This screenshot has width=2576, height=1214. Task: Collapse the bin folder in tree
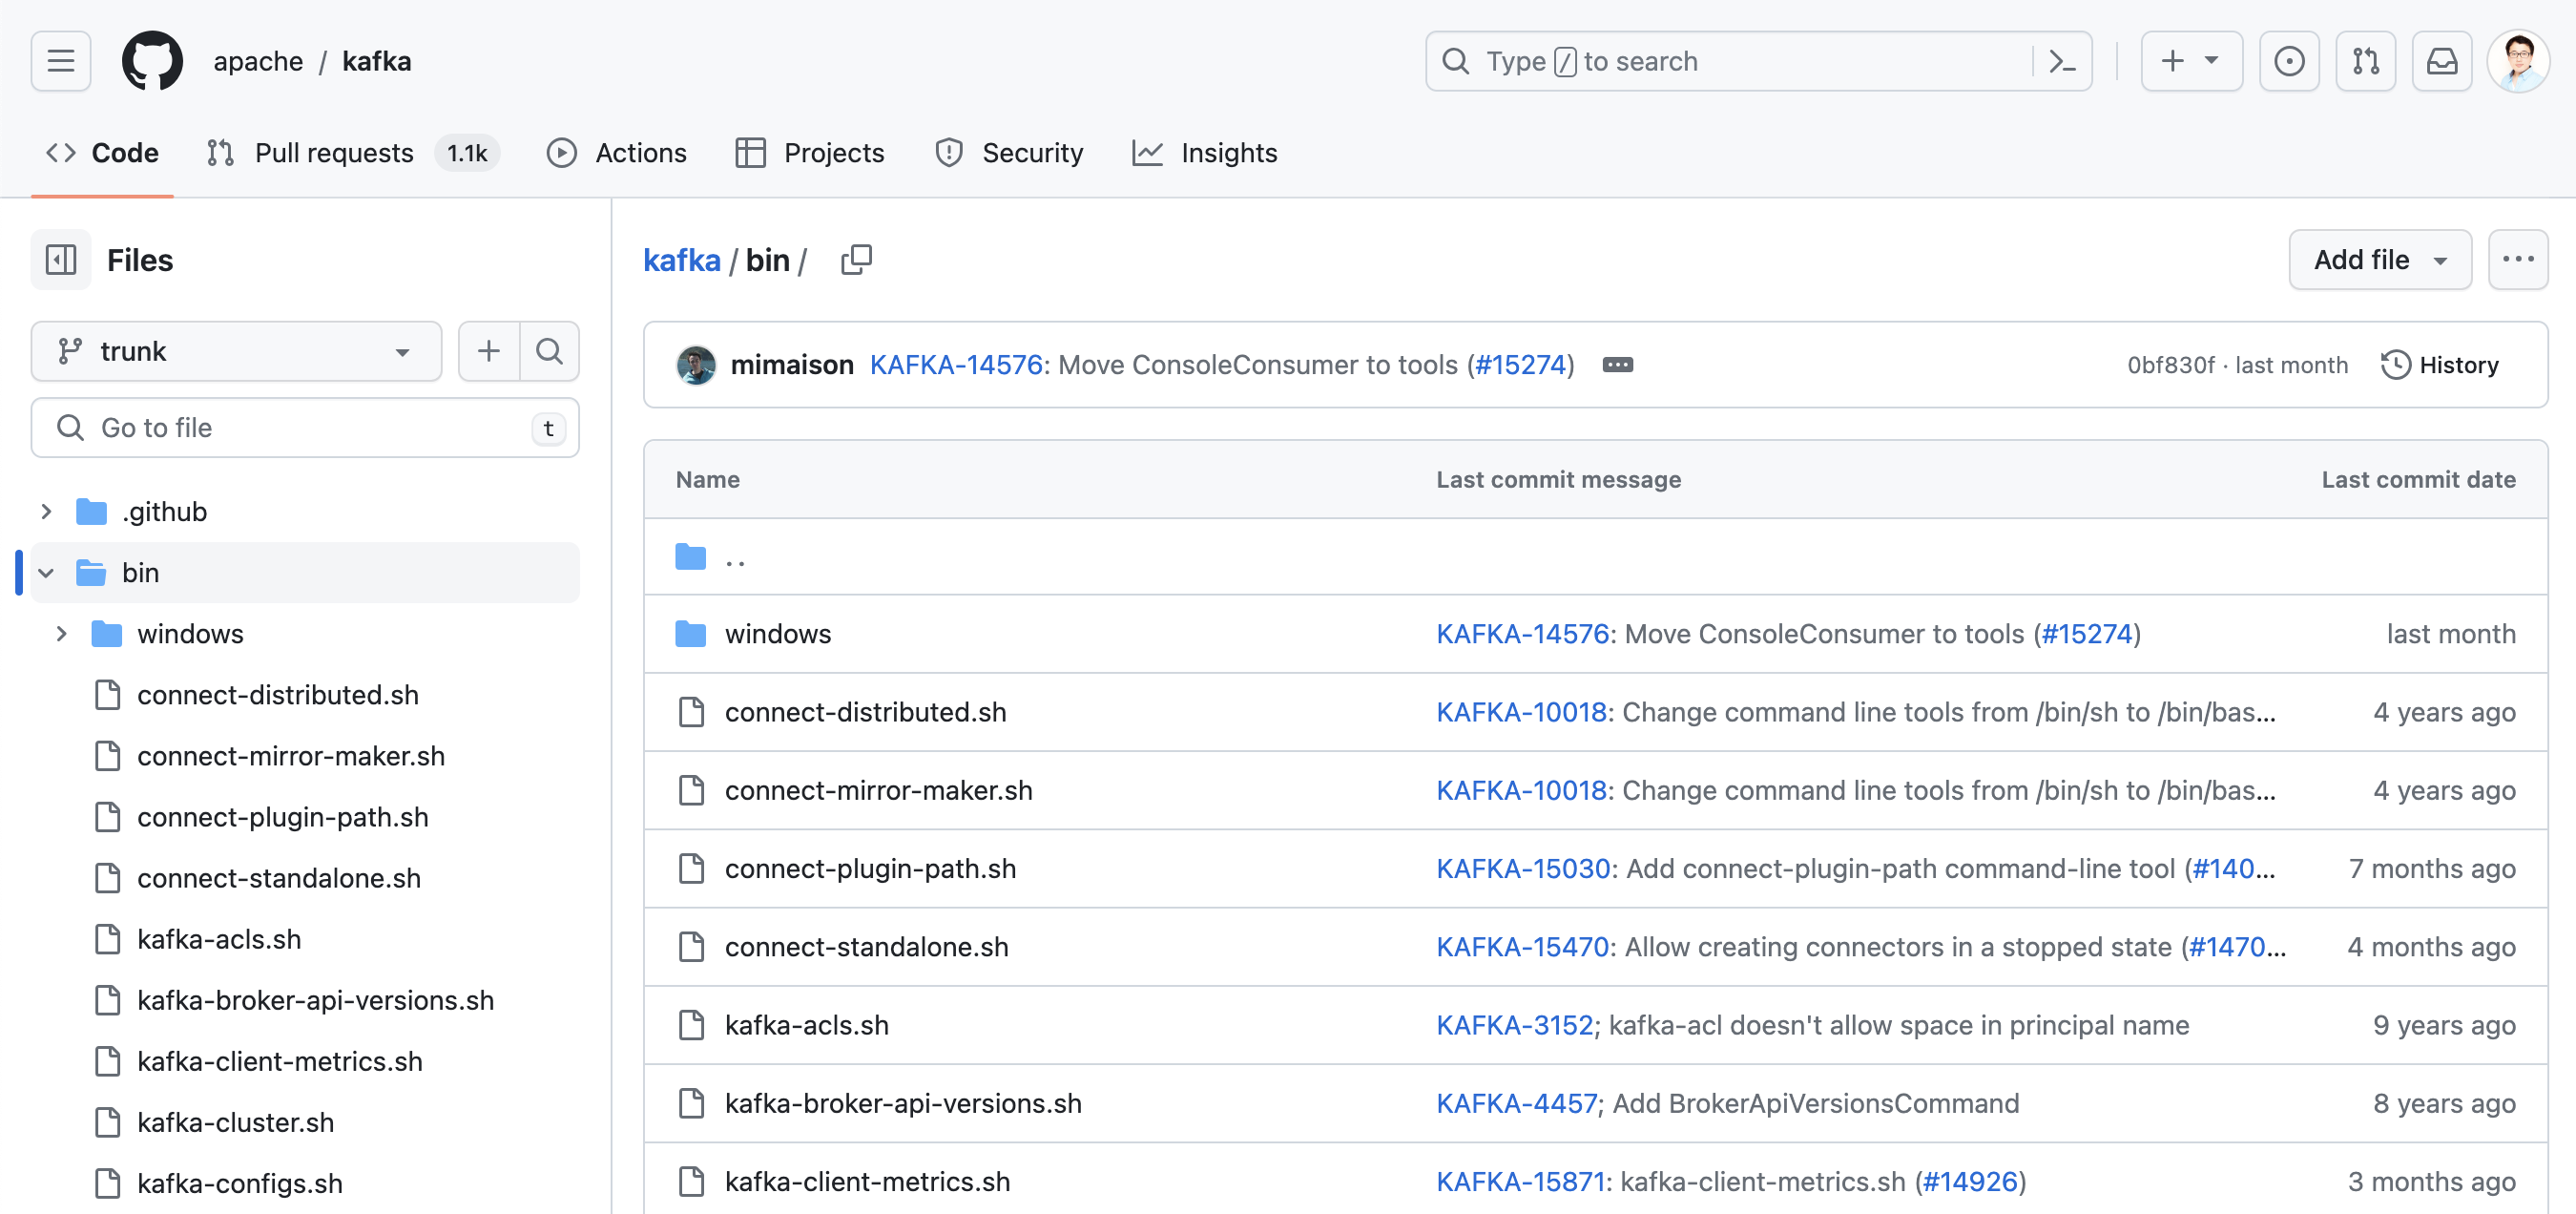tap(46, 573)
